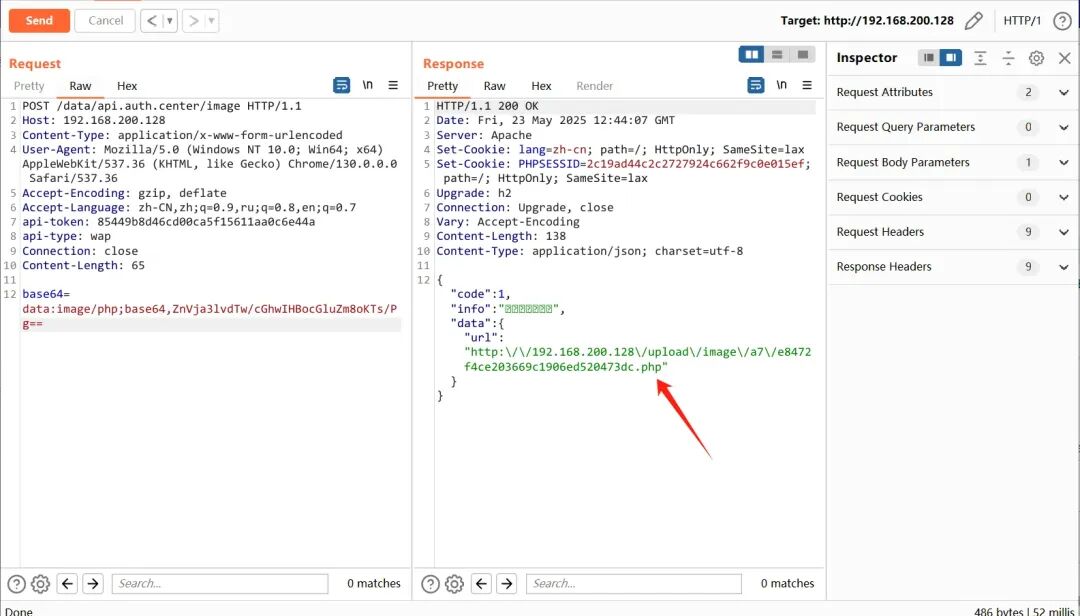Go to next match in Response search
This screenshot has width=1080, height=616.
click(506, 584)
